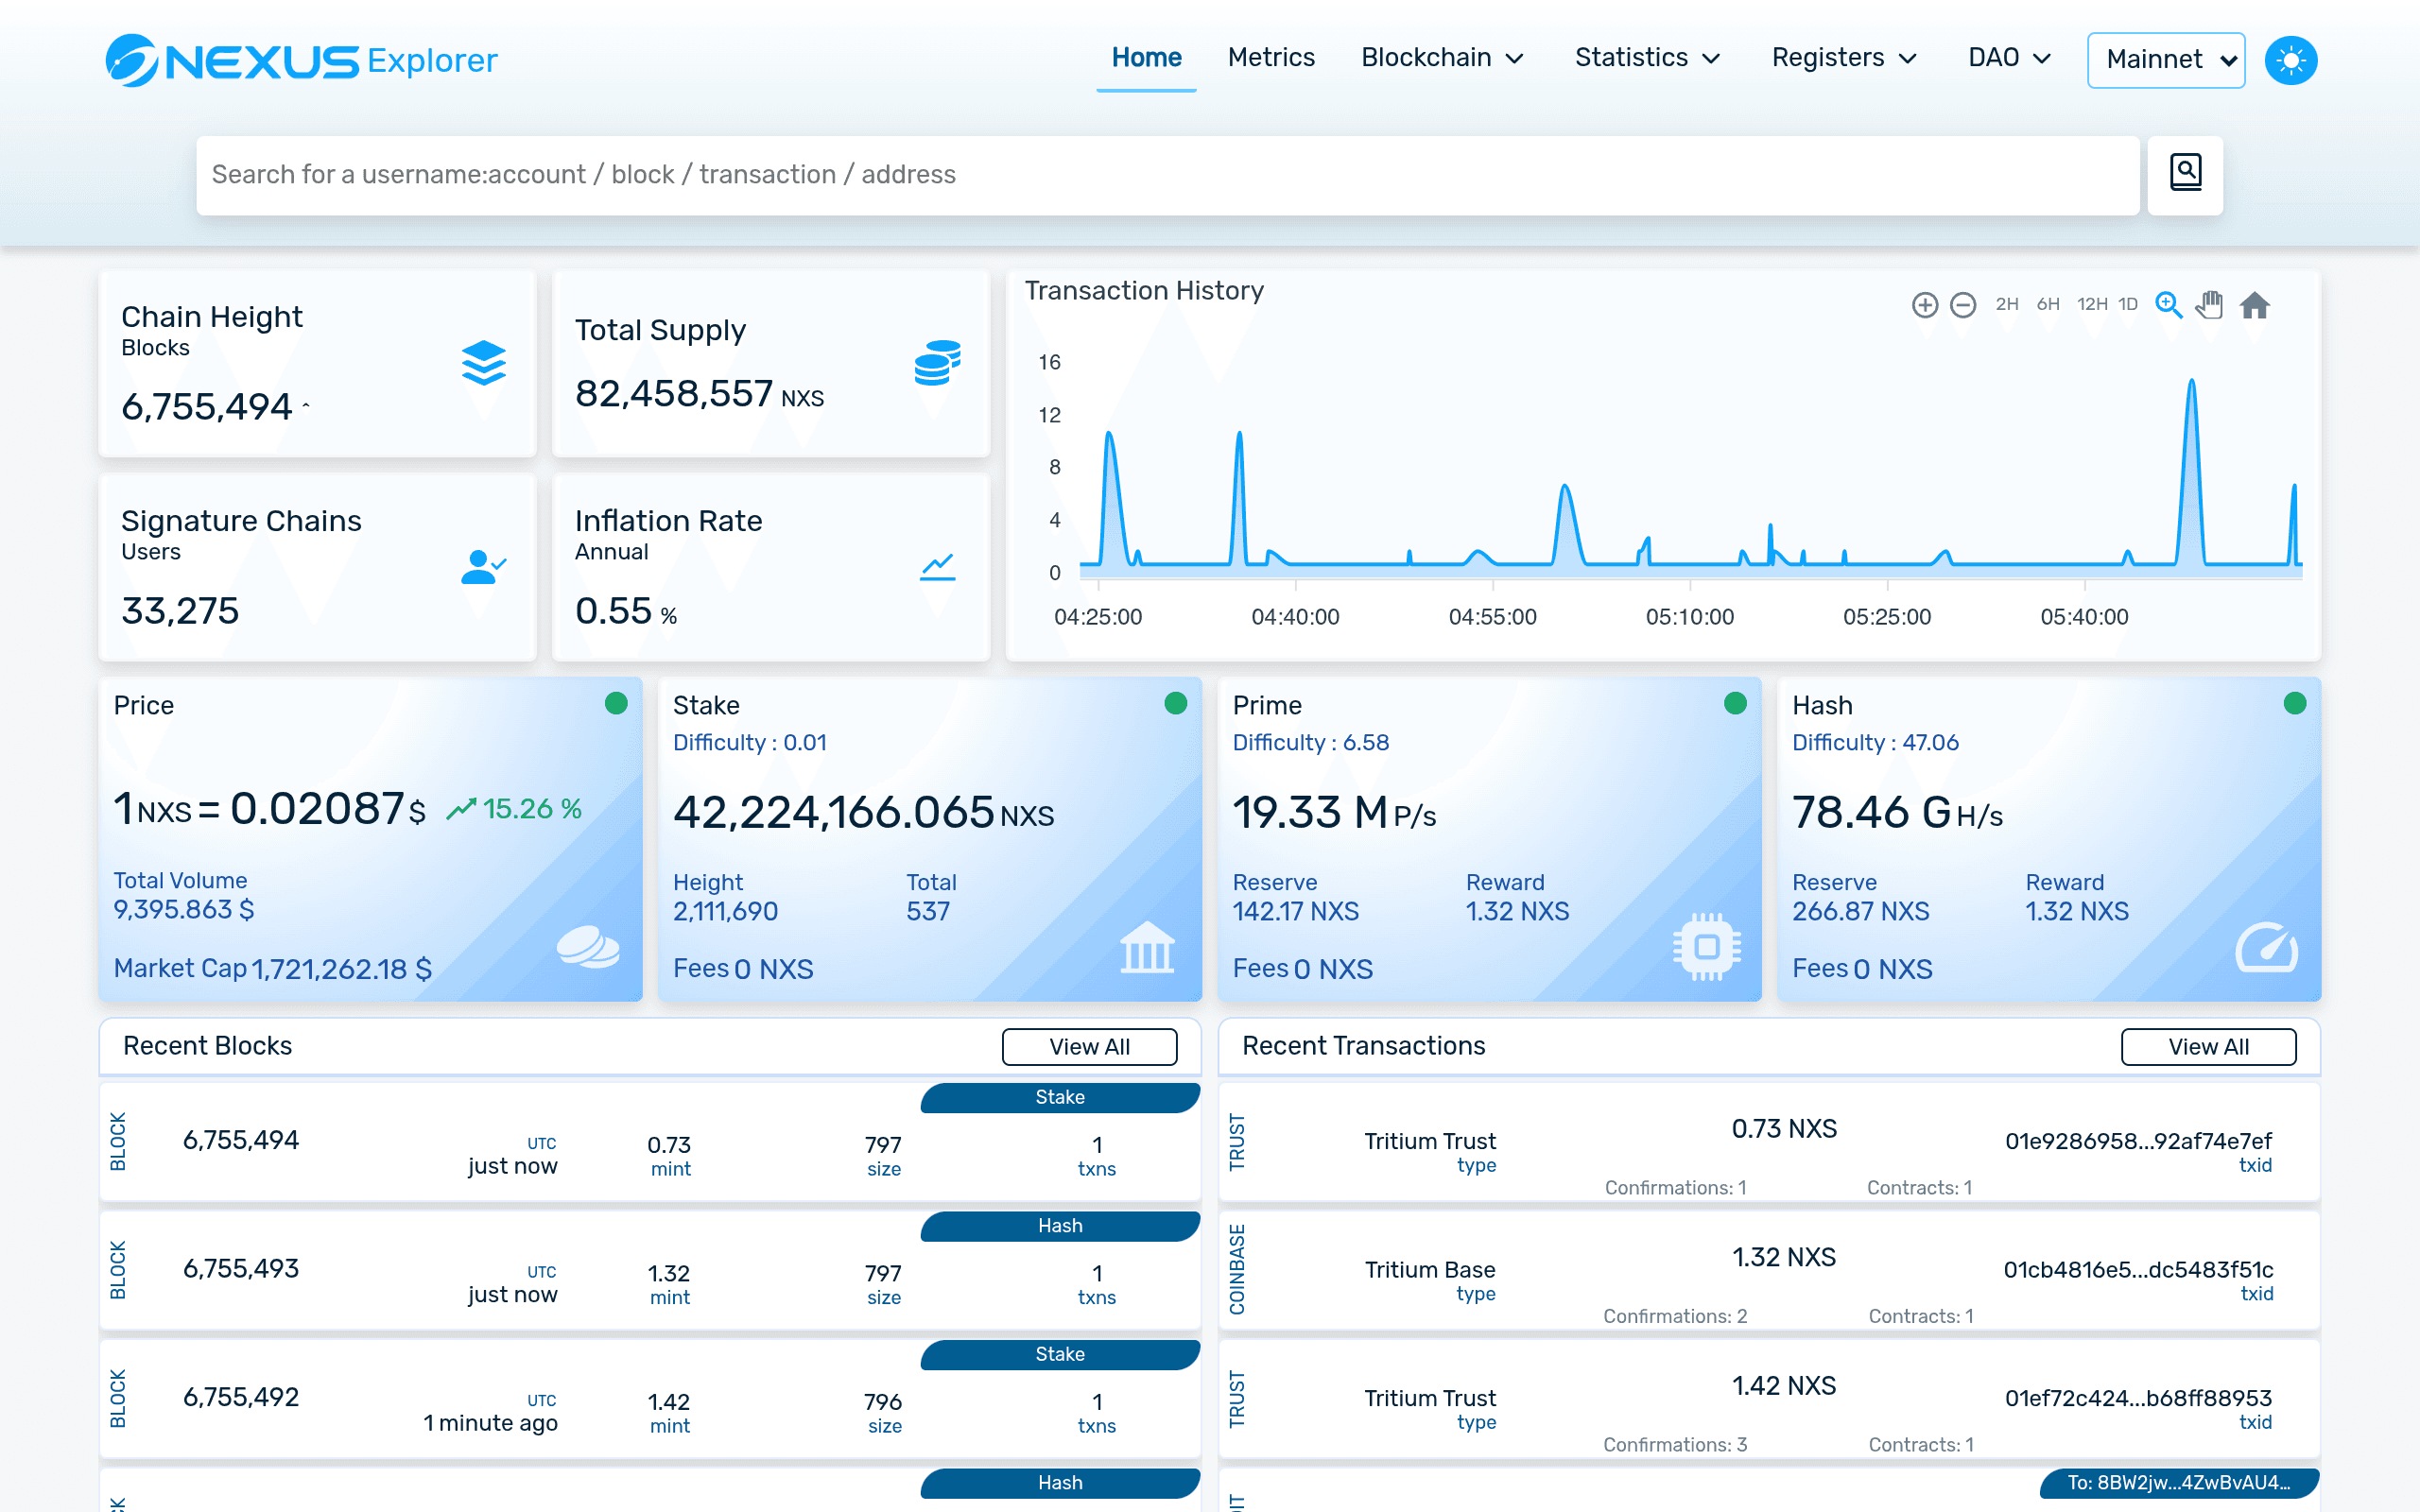Click the Hash card green status dot

click(2295, 703)
